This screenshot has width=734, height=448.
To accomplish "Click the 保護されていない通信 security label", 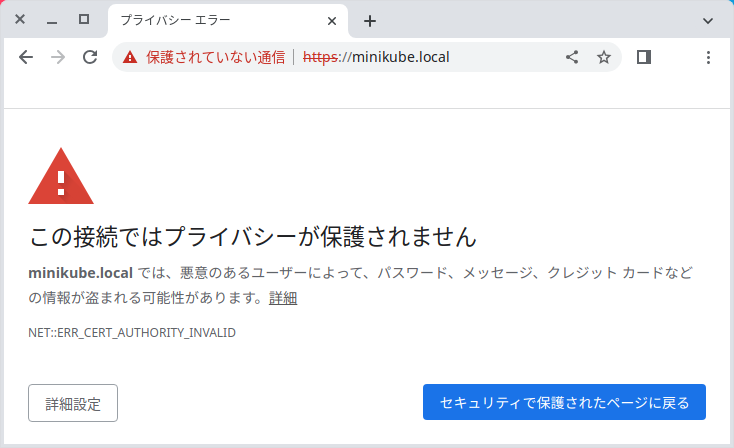I will pyautogui.click(x=215, y=57).
